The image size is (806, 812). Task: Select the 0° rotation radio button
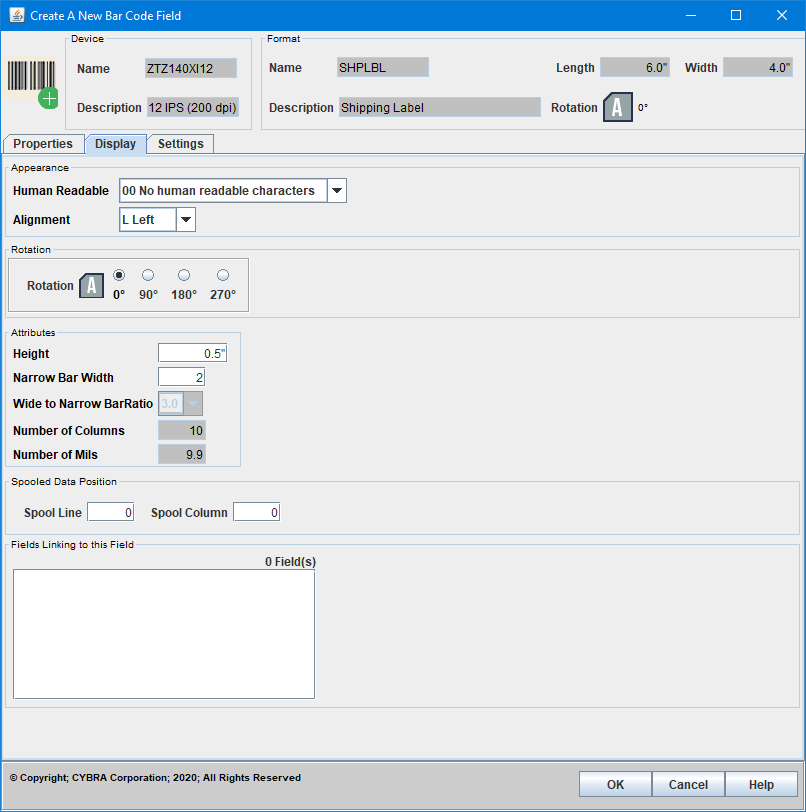coord(119,275)
